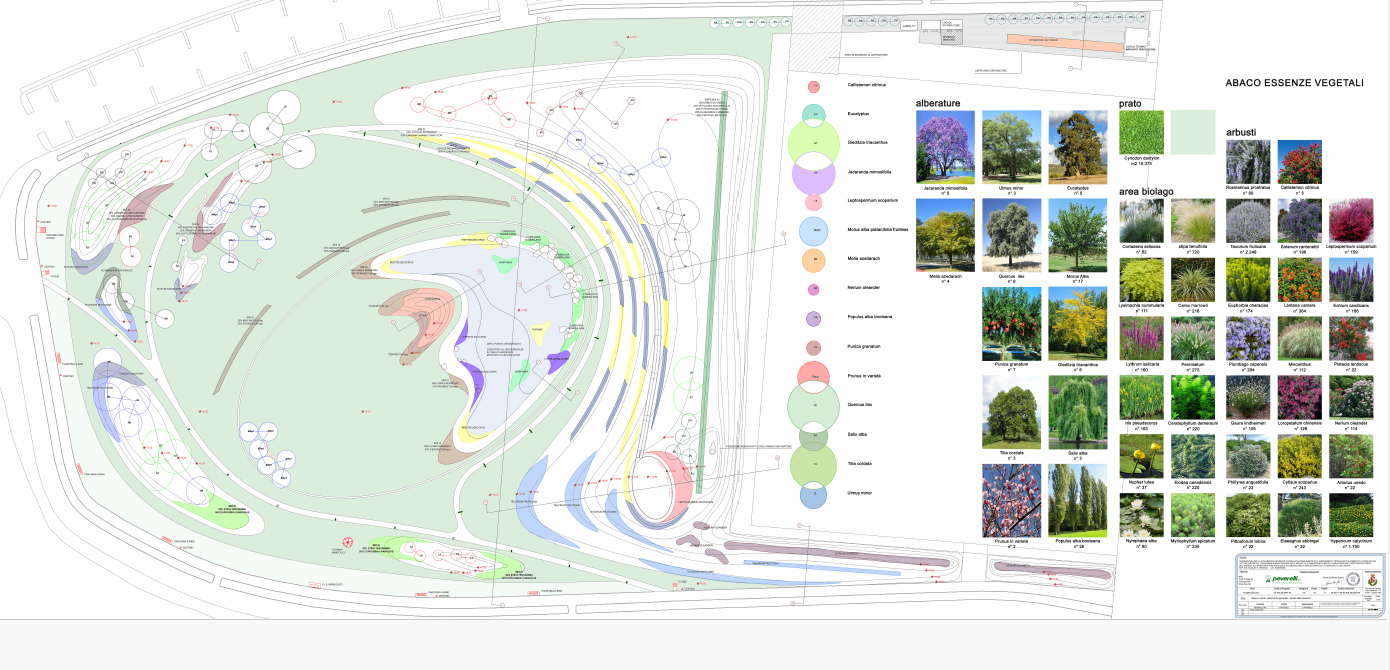
Task: Select the pale green prato color swatch
Action: click(x=1192, y=132)
